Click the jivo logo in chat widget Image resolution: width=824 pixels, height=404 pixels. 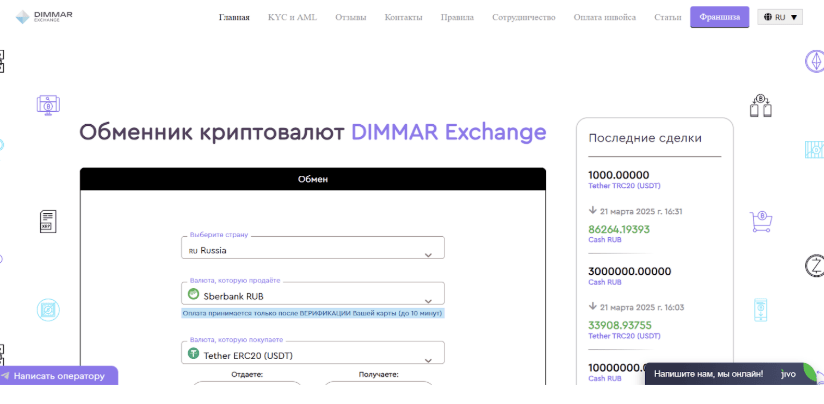(x=788, y=374)
